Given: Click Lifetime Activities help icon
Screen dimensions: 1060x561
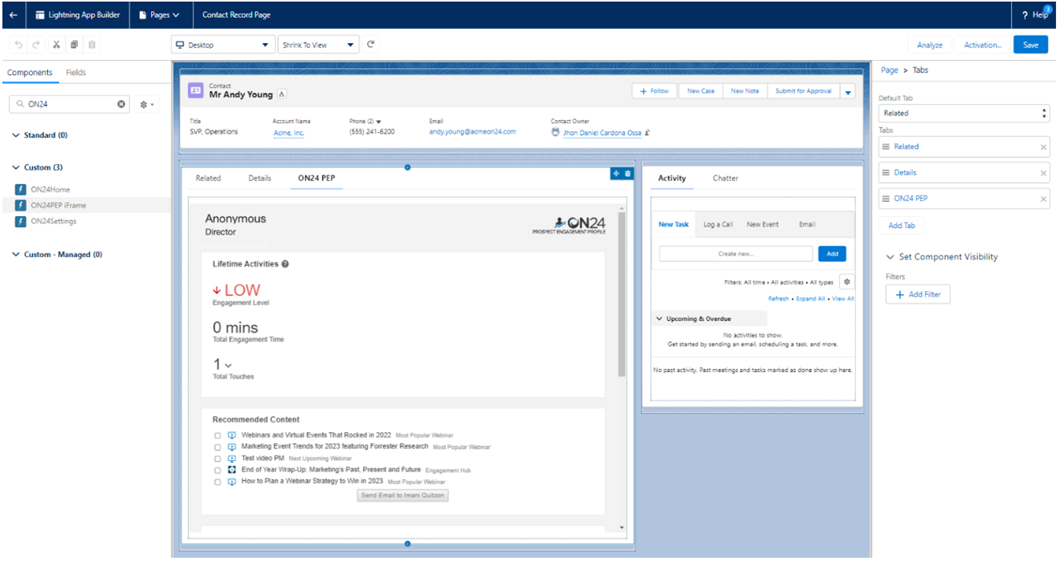Looking at the screenshot, I should [x=285, y=264].
